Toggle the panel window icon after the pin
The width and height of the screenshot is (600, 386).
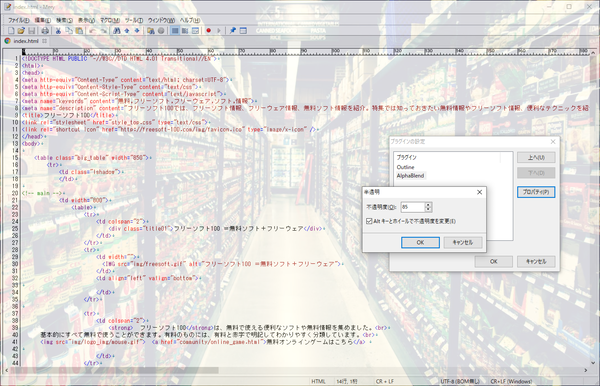pyautogui.click(x=243, y=31)
